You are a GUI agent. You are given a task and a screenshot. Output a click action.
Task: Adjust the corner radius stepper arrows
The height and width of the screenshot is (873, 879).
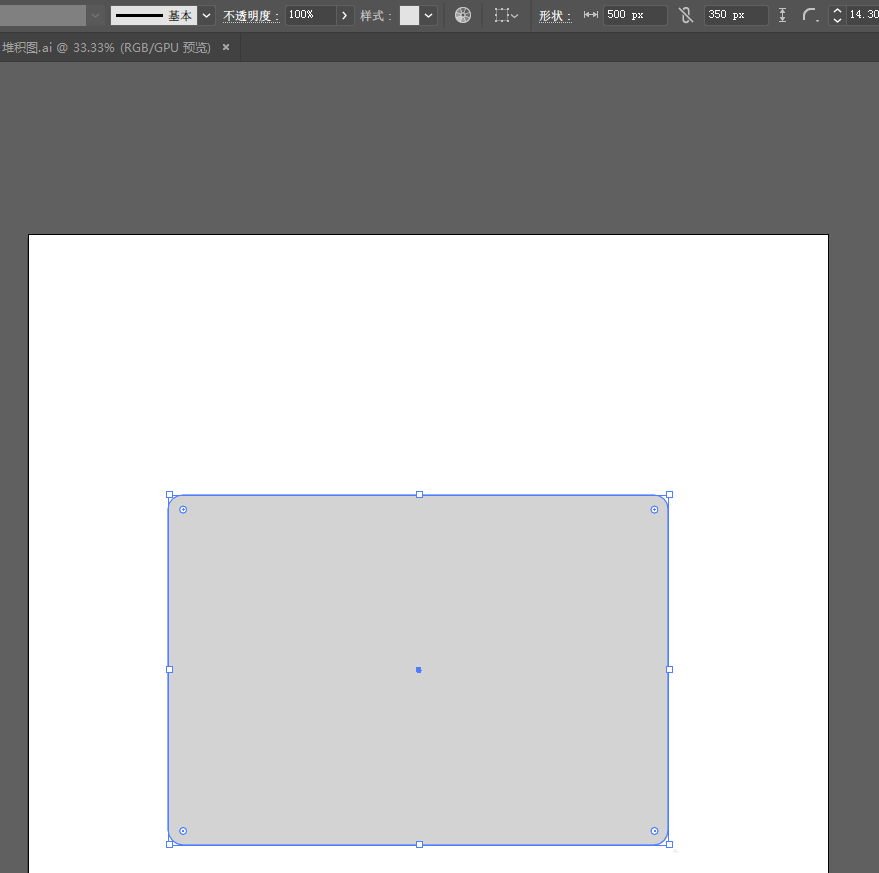pos(837,15)
